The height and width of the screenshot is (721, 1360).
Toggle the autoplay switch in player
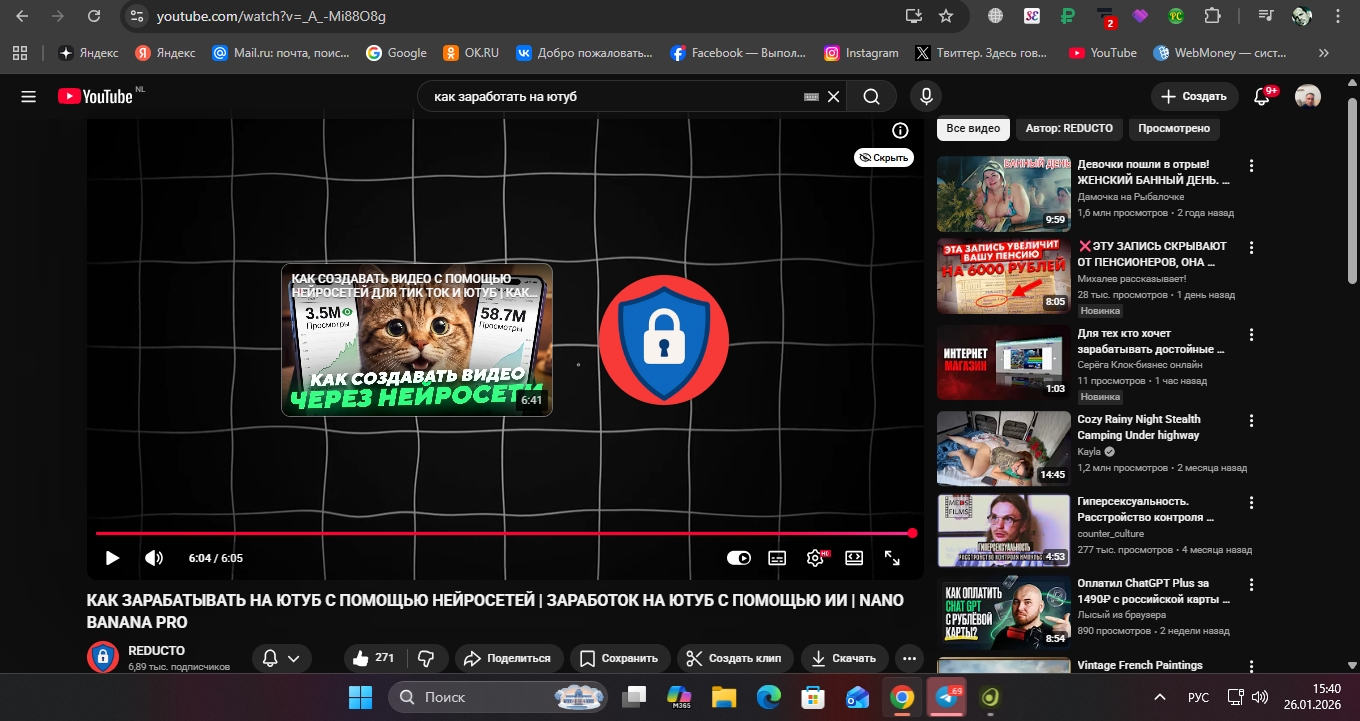(738, 558)
